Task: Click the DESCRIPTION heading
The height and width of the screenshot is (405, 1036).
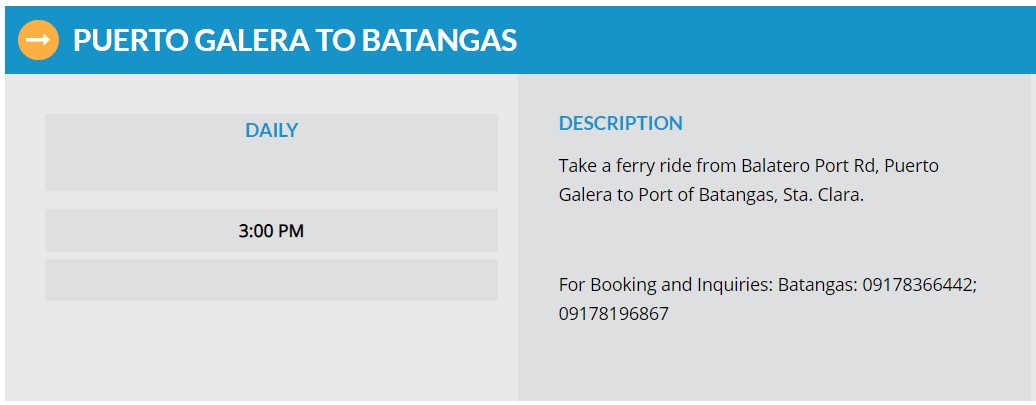Action: [x=620, y=124]
